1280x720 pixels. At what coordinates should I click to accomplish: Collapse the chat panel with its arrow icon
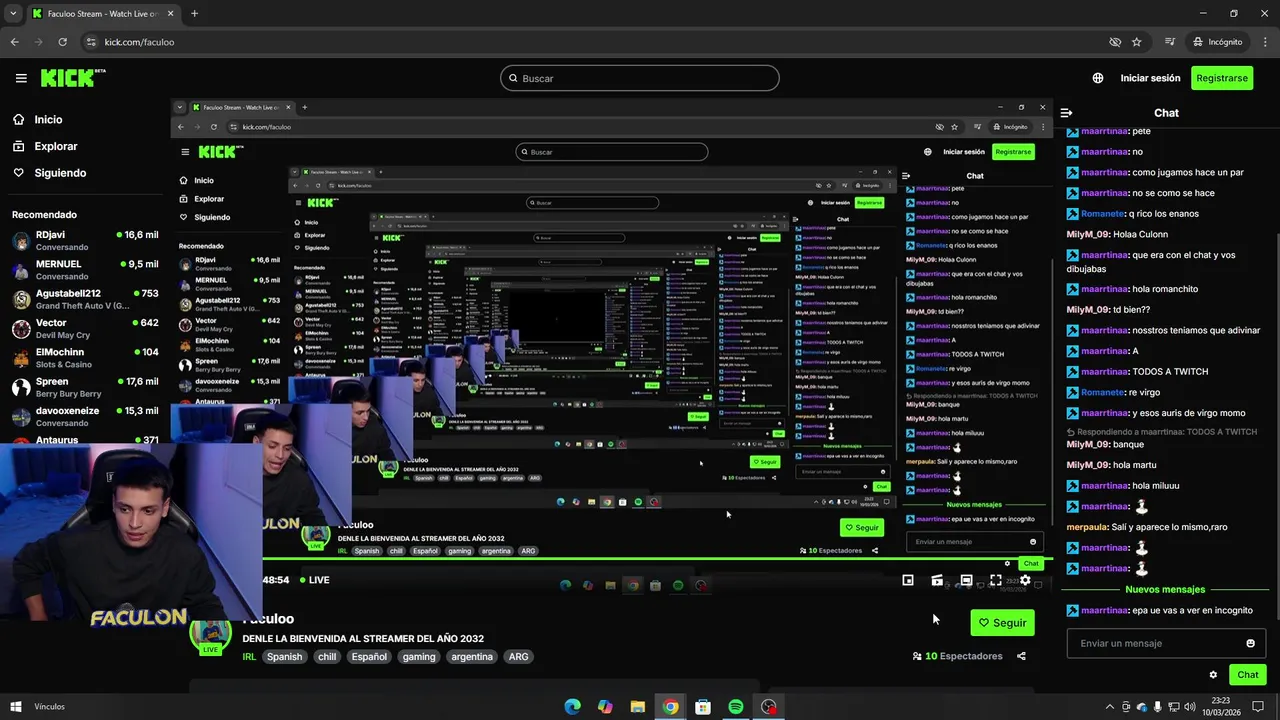(x=1066, y=113)
